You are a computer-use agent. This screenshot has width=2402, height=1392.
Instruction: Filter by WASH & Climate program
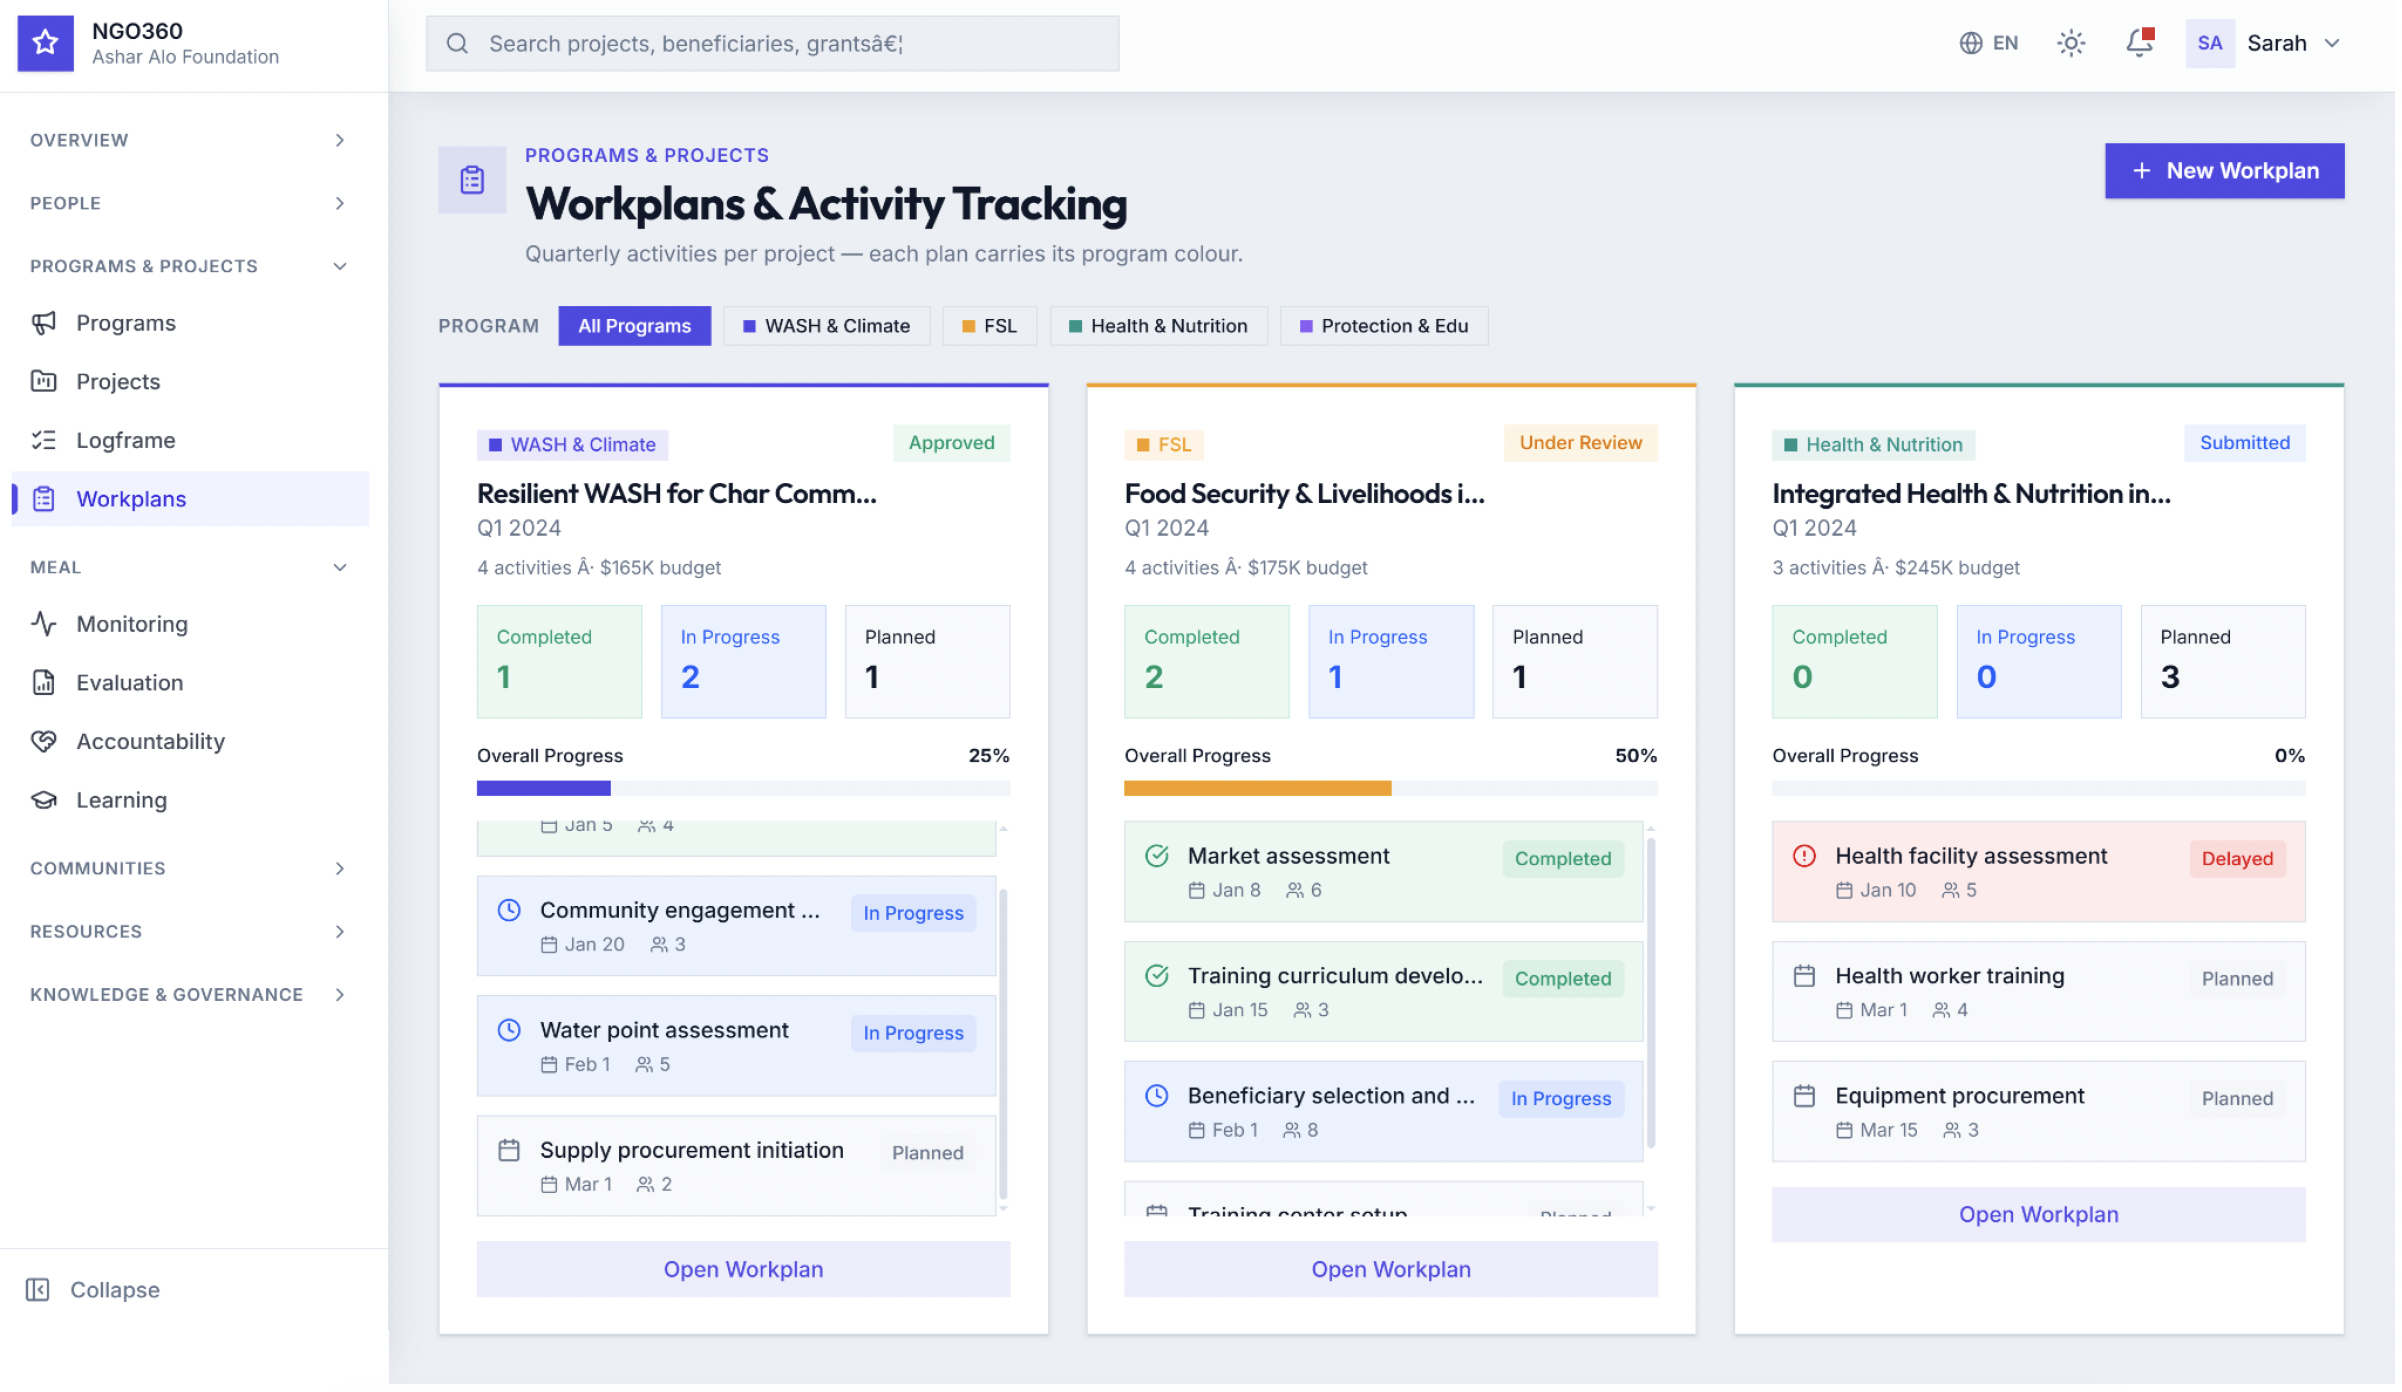pyautogui.click(x=829, y=327)
